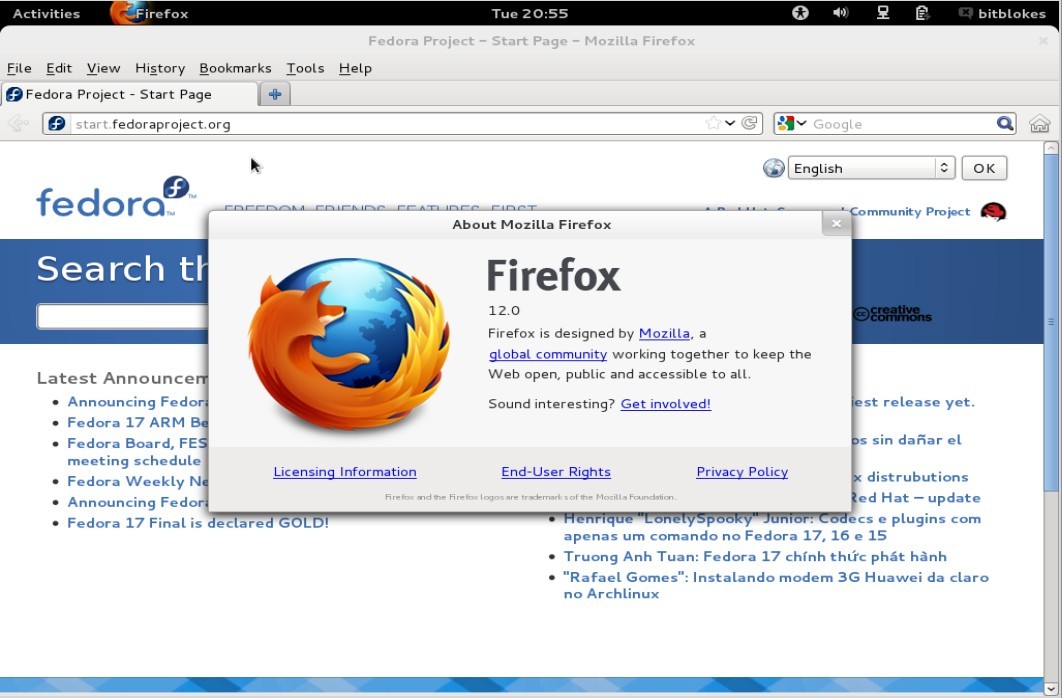Open the Mozilla link
The image size is (1062, 698).
click(664, 333)
